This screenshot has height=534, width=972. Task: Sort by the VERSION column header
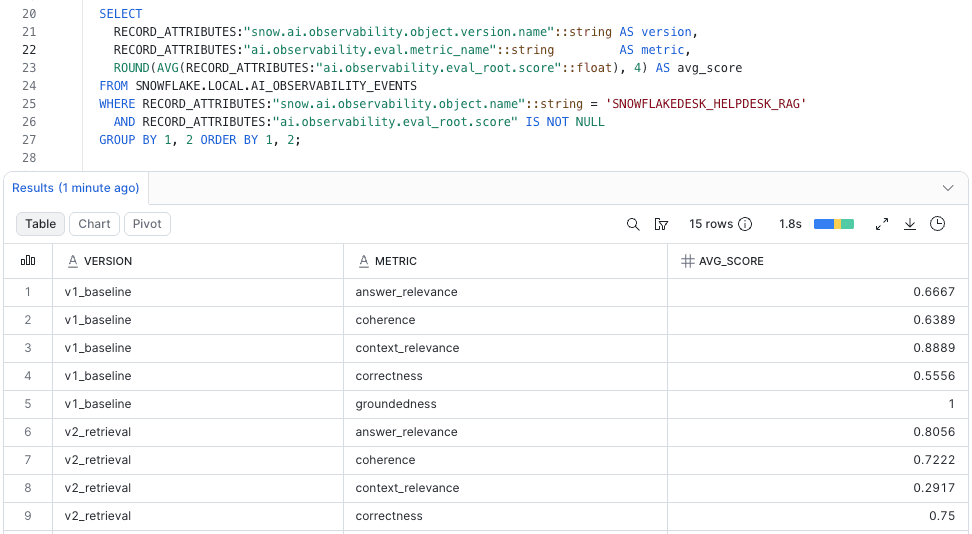point(108,261)
